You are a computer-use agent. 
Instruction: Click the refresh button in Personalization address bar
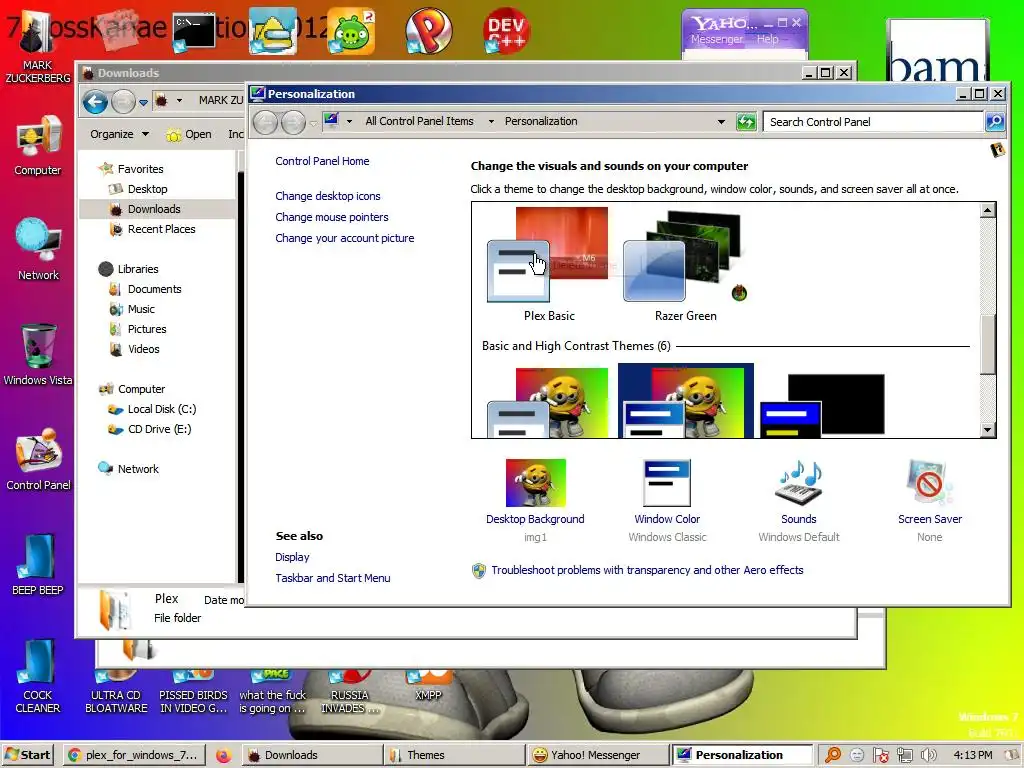point(746,121)
